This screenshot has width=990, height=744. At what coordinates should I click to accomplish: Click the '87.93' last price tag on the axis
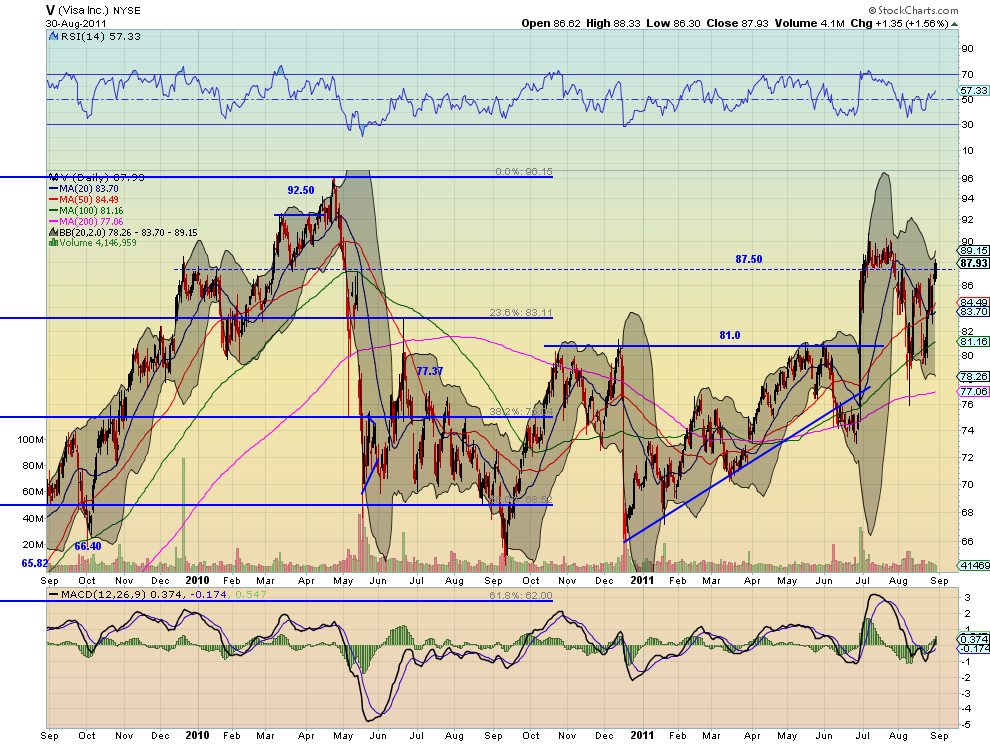coord(973,263)
